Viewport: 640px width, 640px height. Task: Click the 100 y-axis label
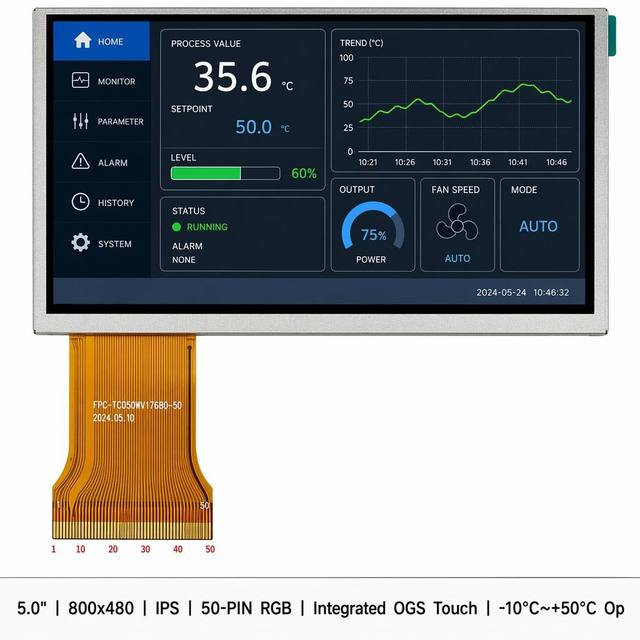click(346, 58)
